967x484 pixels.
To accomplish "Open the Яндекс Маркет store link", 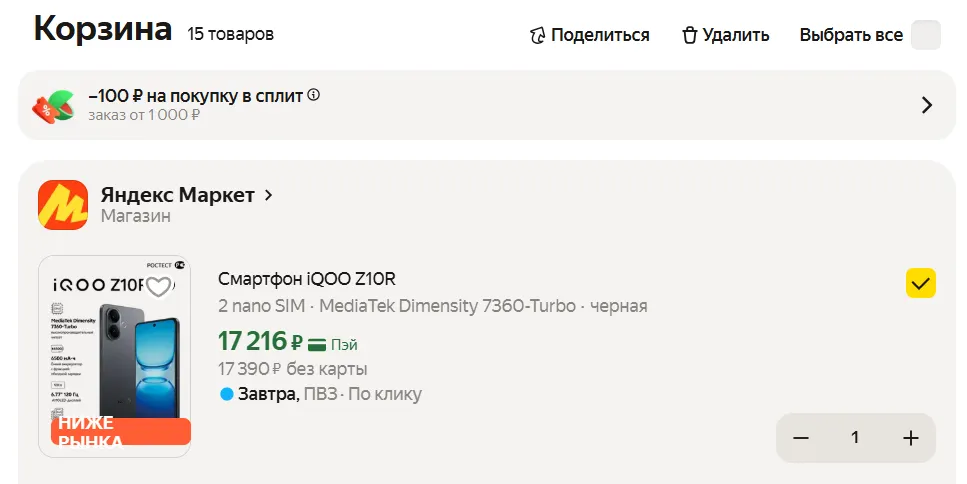I will click(177, 195).
